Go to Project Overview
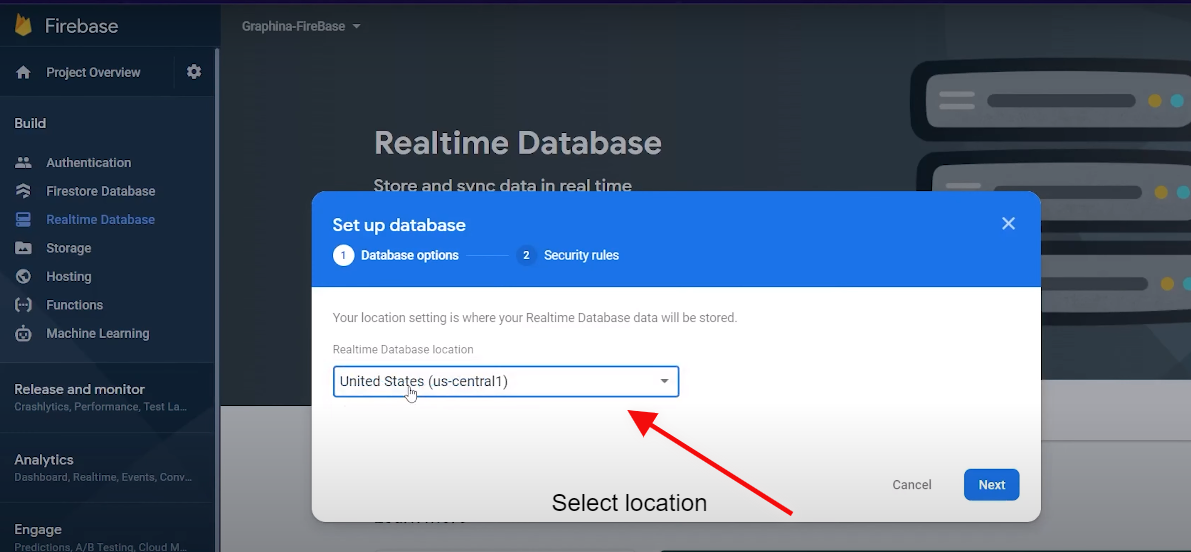The width and height of the screenshot is (1191, 552). click(93, 72)
